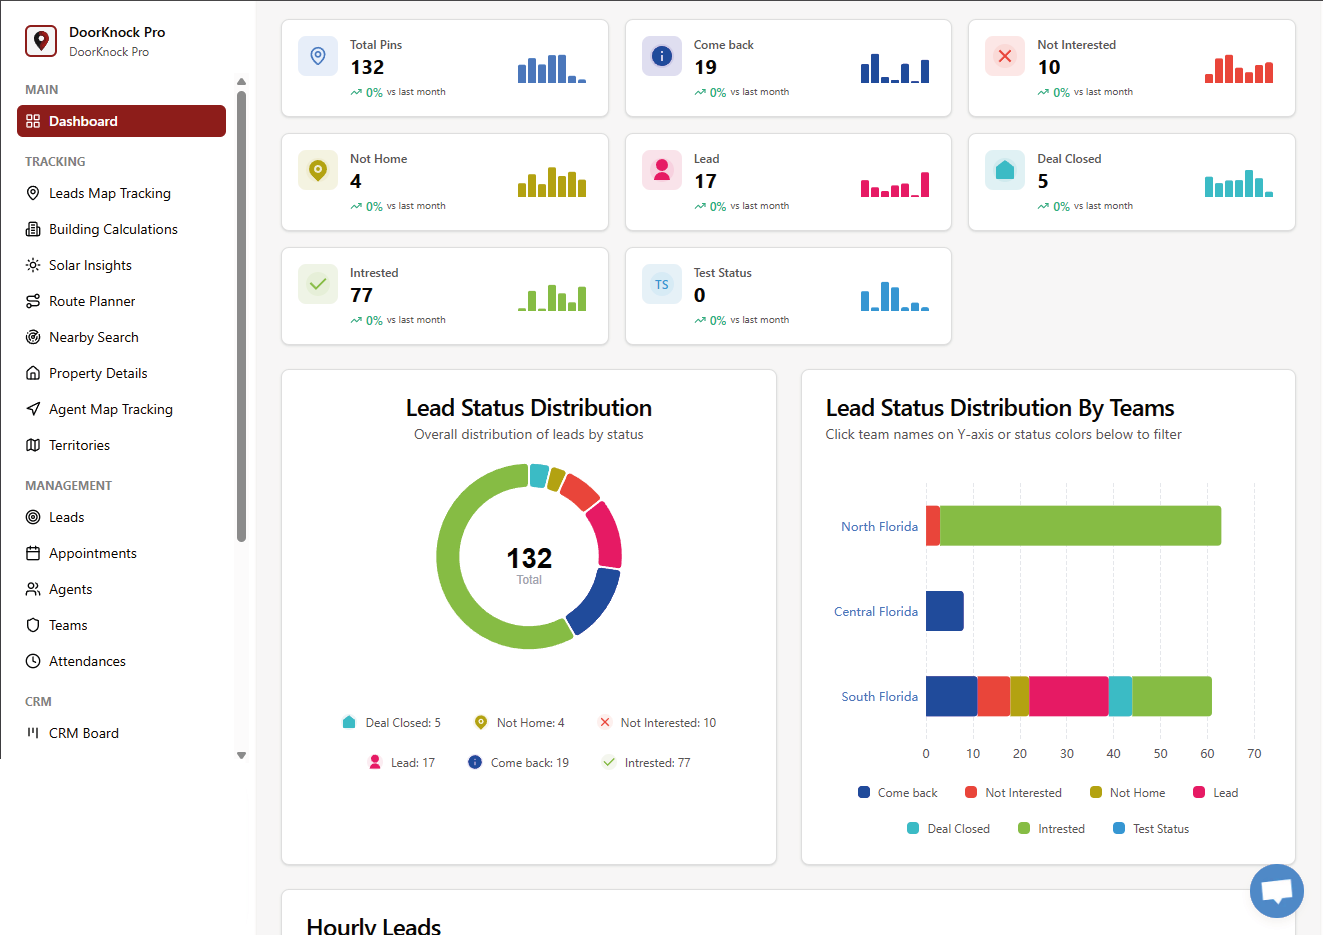The width and height of the screenshot is (1323, 935).
Task: Toggle Test Status in teams legend
Action: pyautogui.click(x=1151, y=829)
